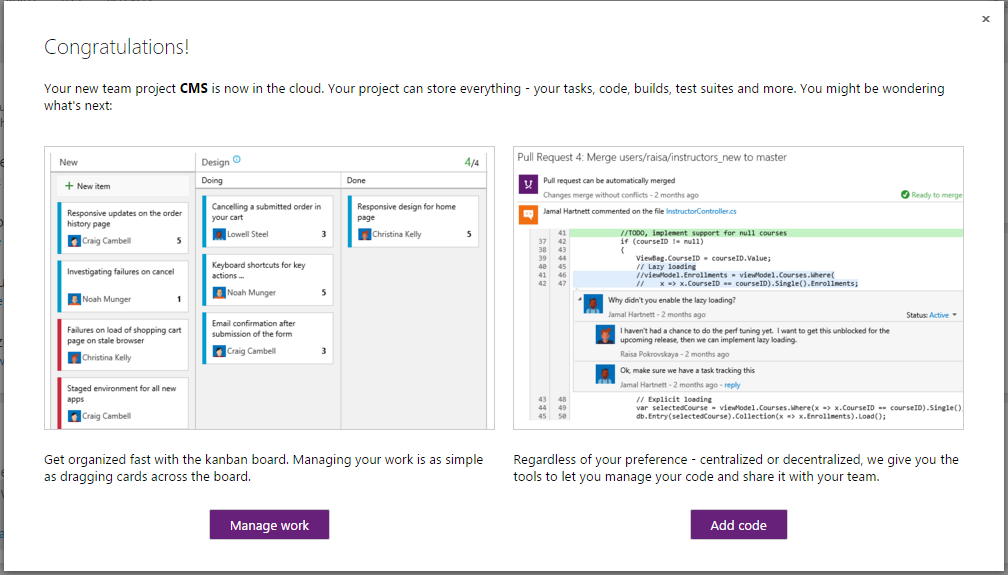1008x575 pixels.
Task: Click the orange code comment icon
Action: point(527,213)
